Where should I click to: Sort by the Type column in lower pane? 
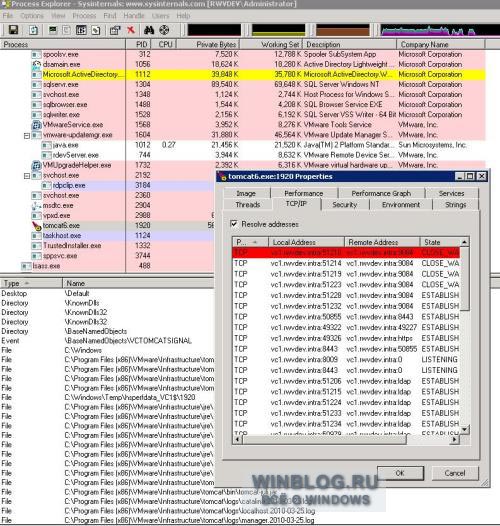coord(31,283)
